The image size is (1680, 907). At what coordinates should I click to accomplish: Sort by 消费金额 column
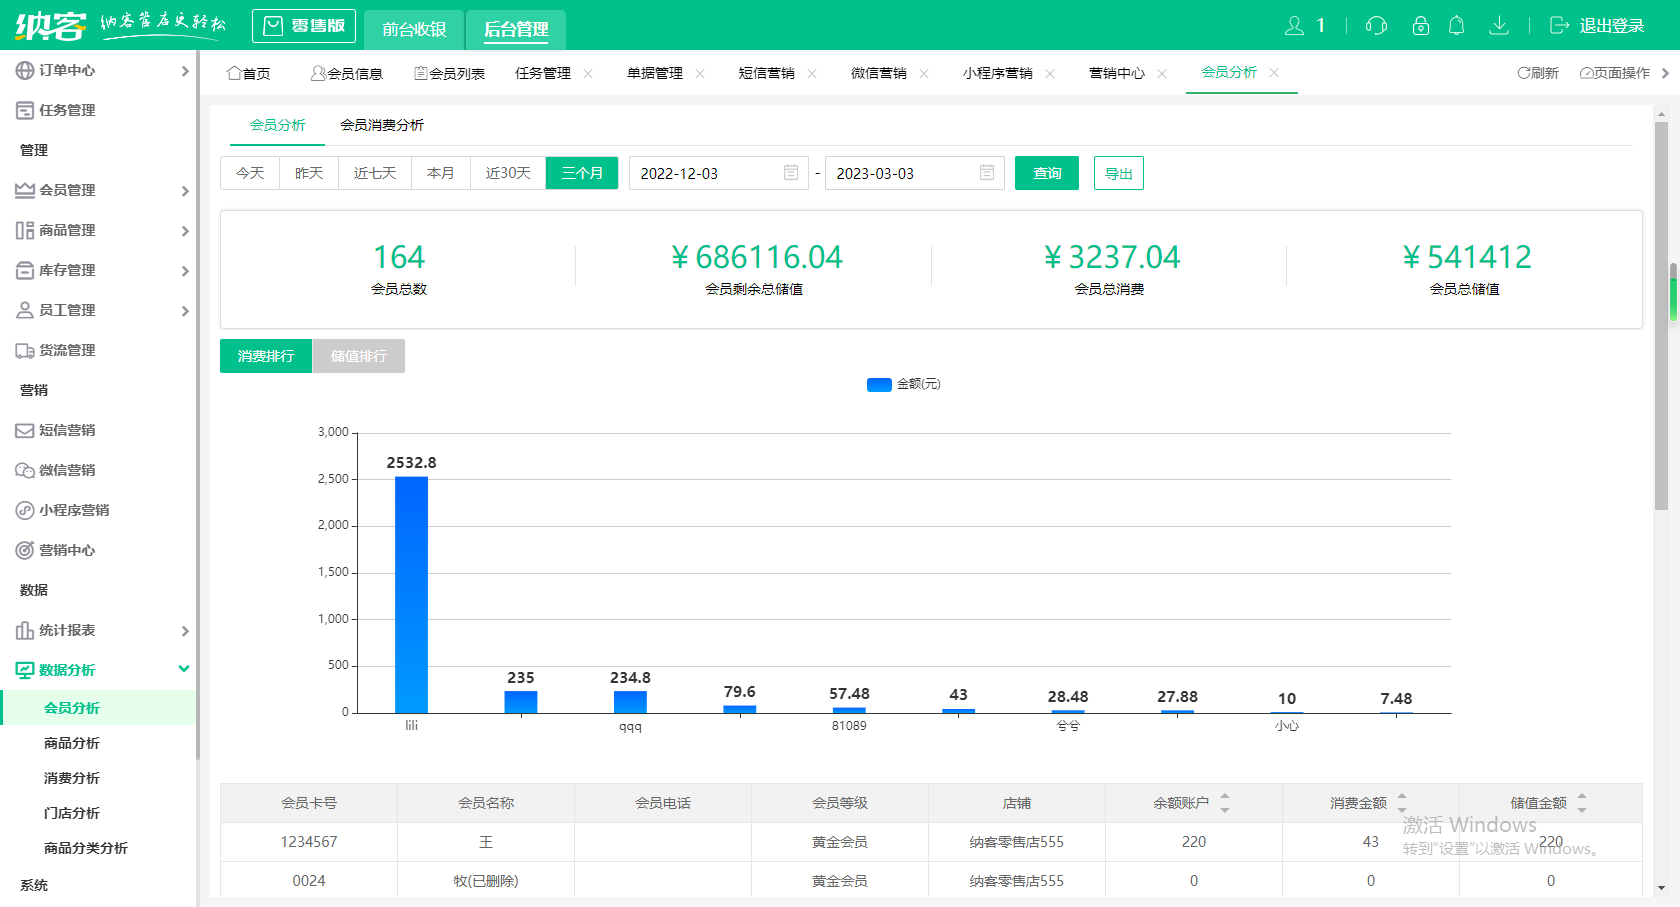[1402, 803]
